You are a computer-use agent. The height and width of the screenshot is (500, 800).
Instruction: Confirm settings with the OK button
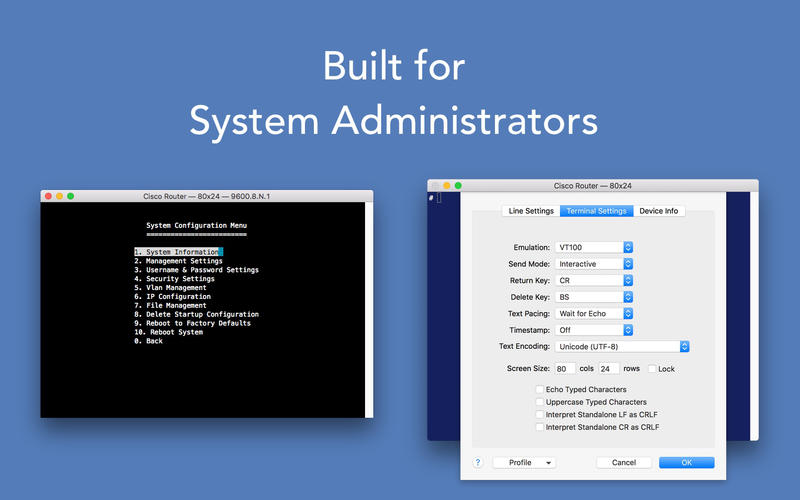pyautogui.click(x=686, y=463)
